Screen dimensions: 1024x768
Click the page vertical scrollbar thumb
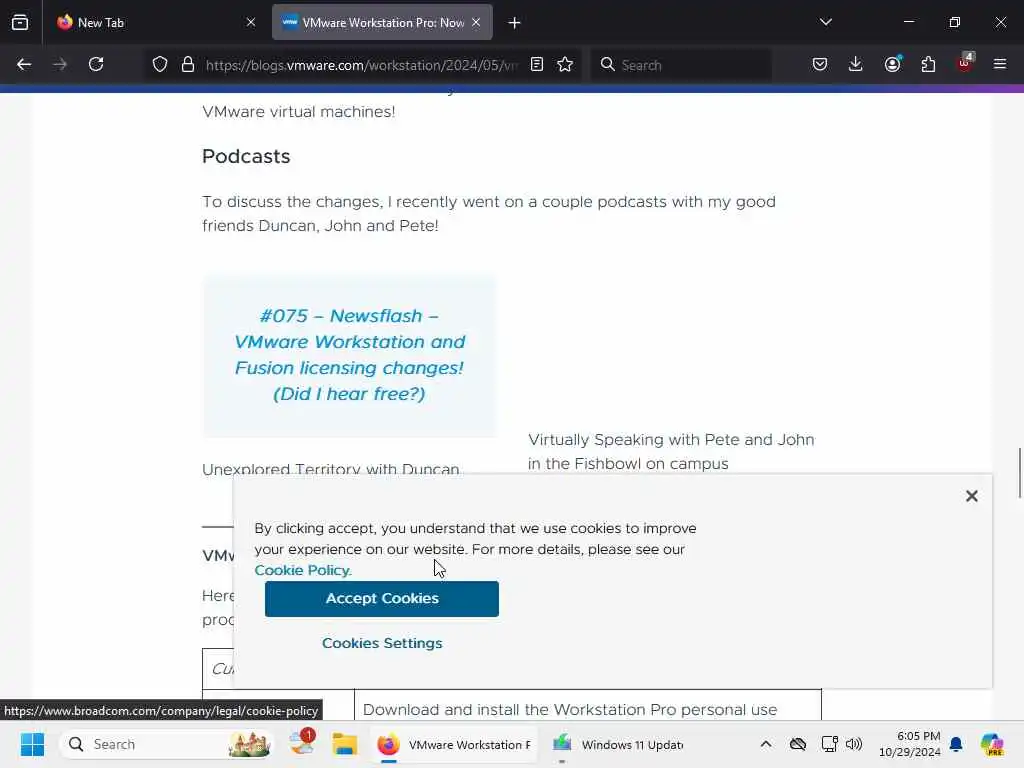(x=1019, y=473)
